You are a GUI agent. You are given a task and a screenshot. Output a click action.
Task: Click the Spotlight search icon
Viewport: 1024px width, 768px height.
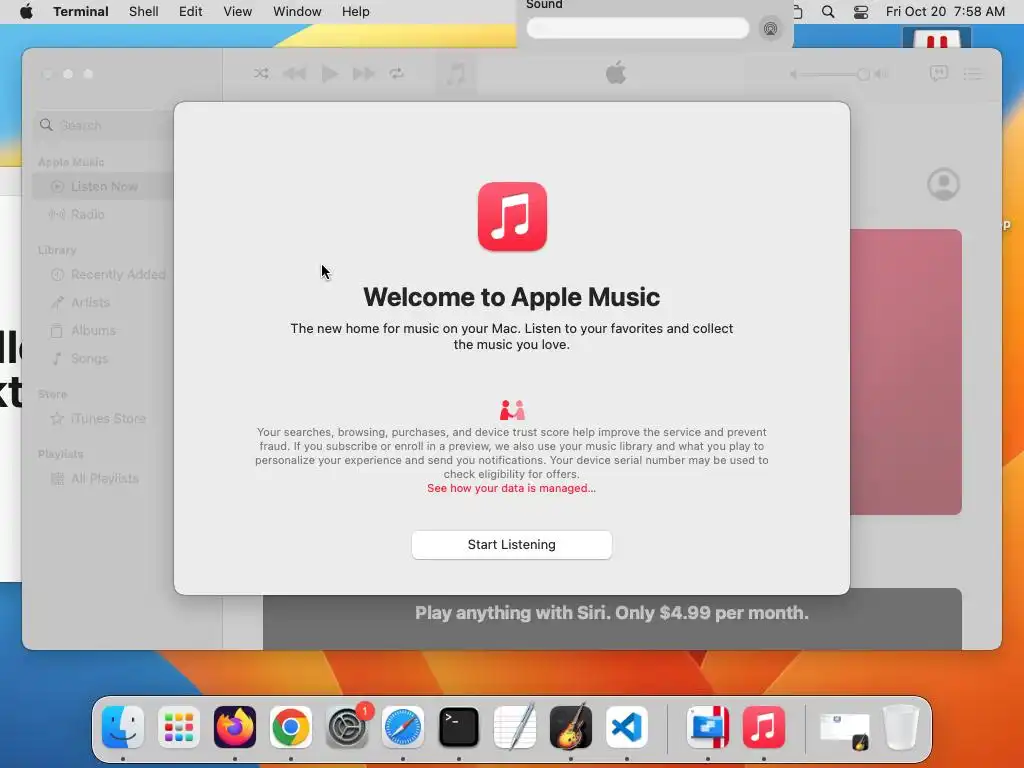pos(828,12)
